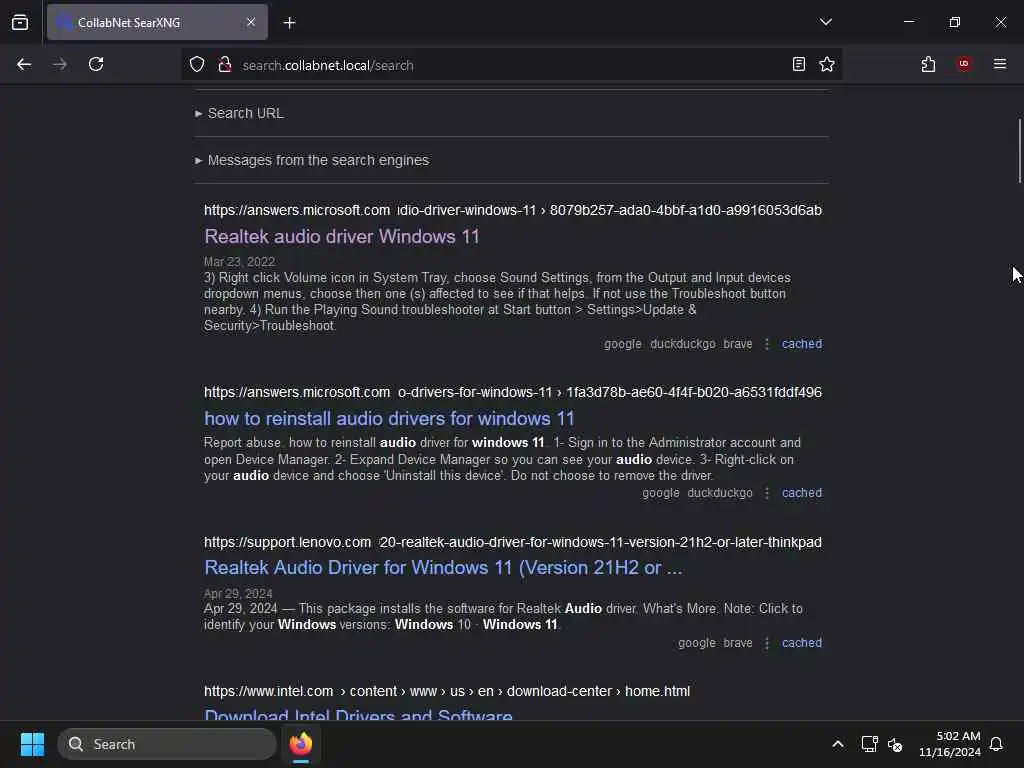Image resolution: width=1024 pixels, height=768 pixels.
Task: Open more options dots for Lenovo result
Action: (x=767, y=643)
